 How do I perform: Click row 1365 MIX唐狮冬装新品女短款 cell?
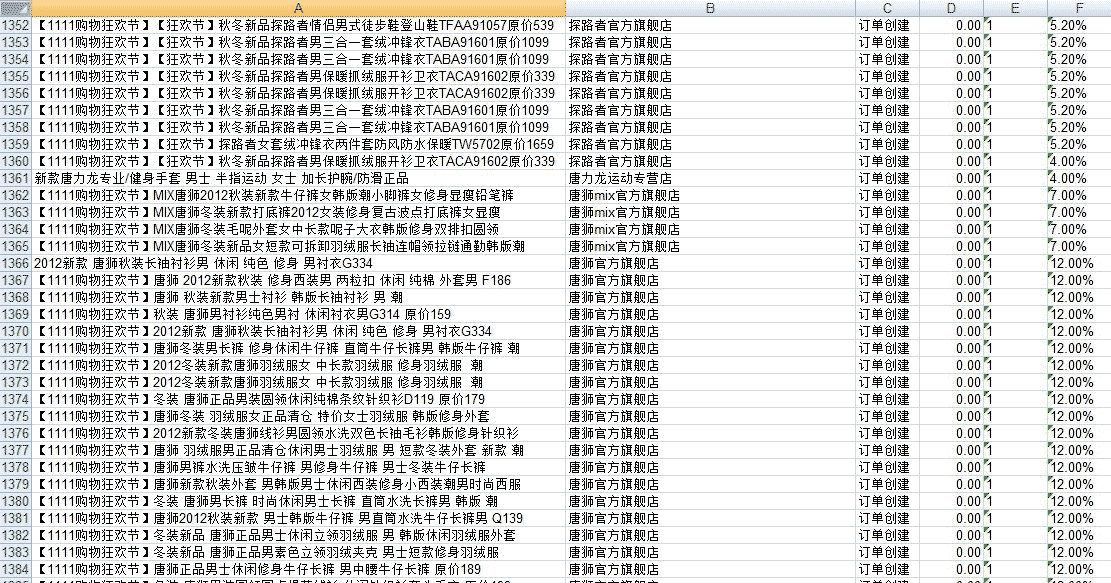coord(298,247)
